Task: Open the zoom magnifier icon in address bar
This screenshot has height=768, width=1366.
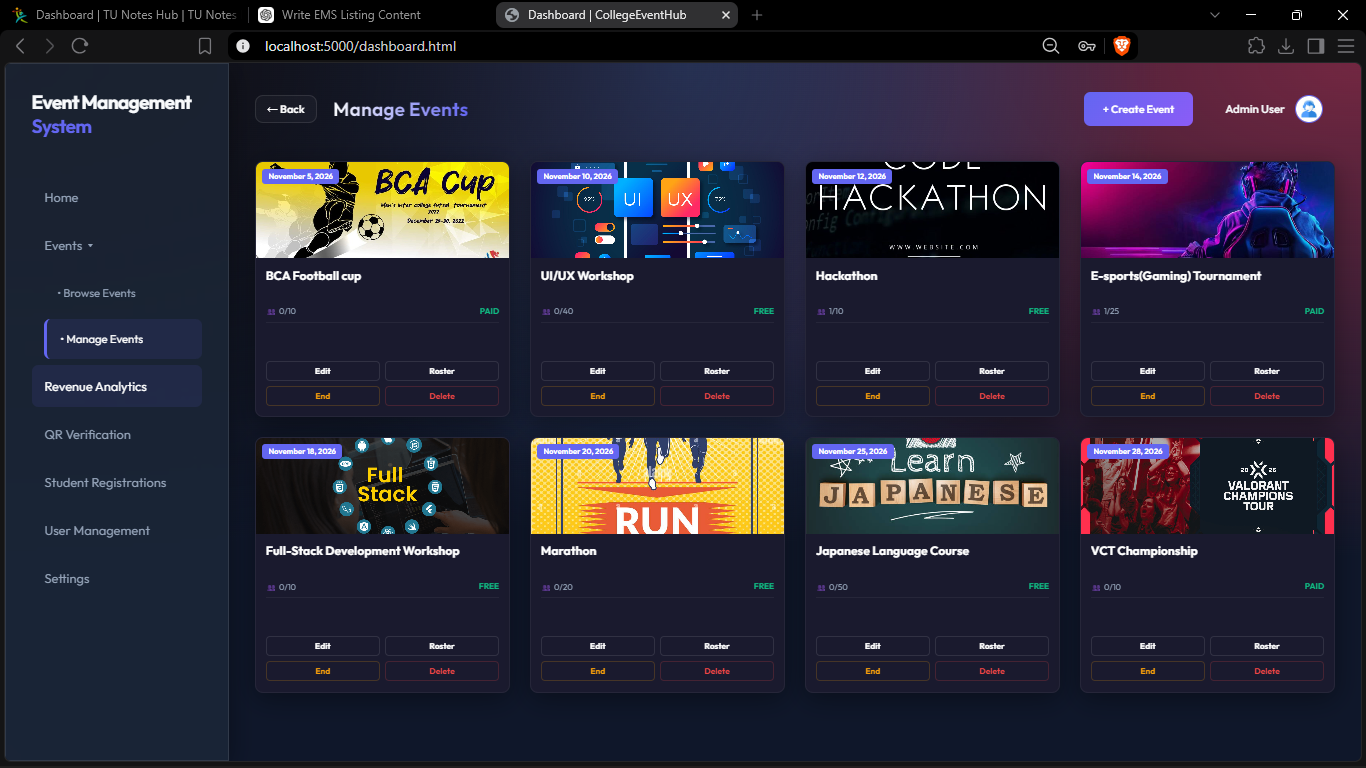Action: 1051,46
